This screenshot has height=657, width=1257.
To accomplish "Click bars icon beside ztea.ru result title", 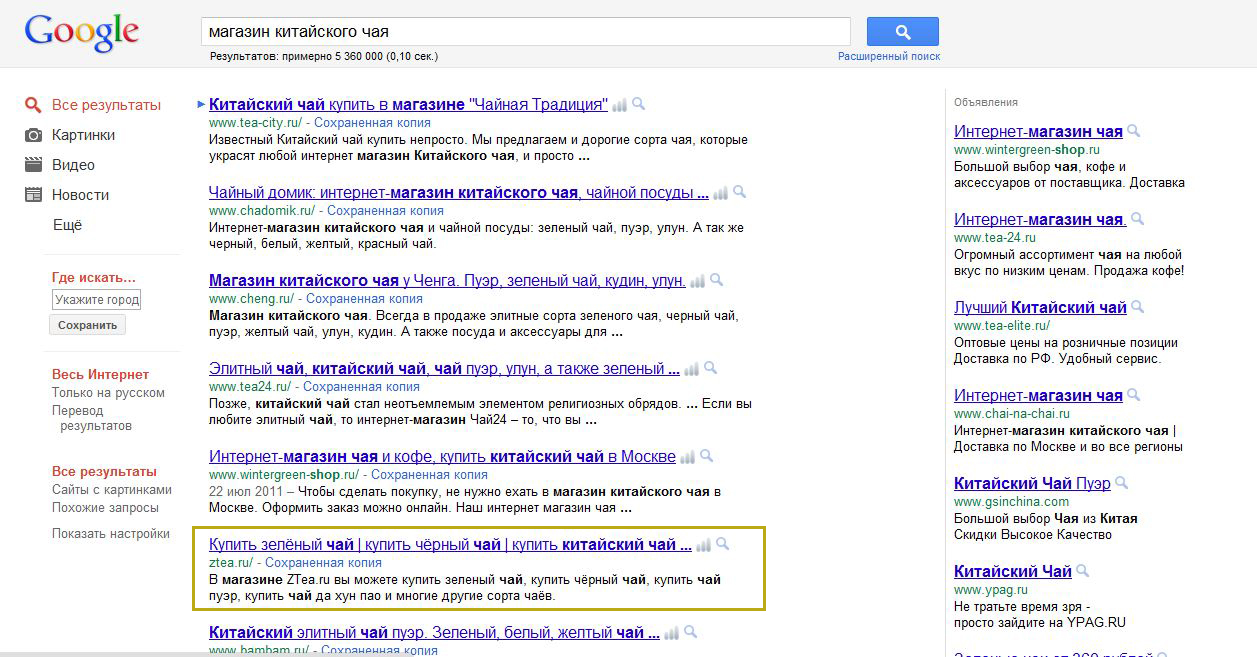I will coord(704,544).
